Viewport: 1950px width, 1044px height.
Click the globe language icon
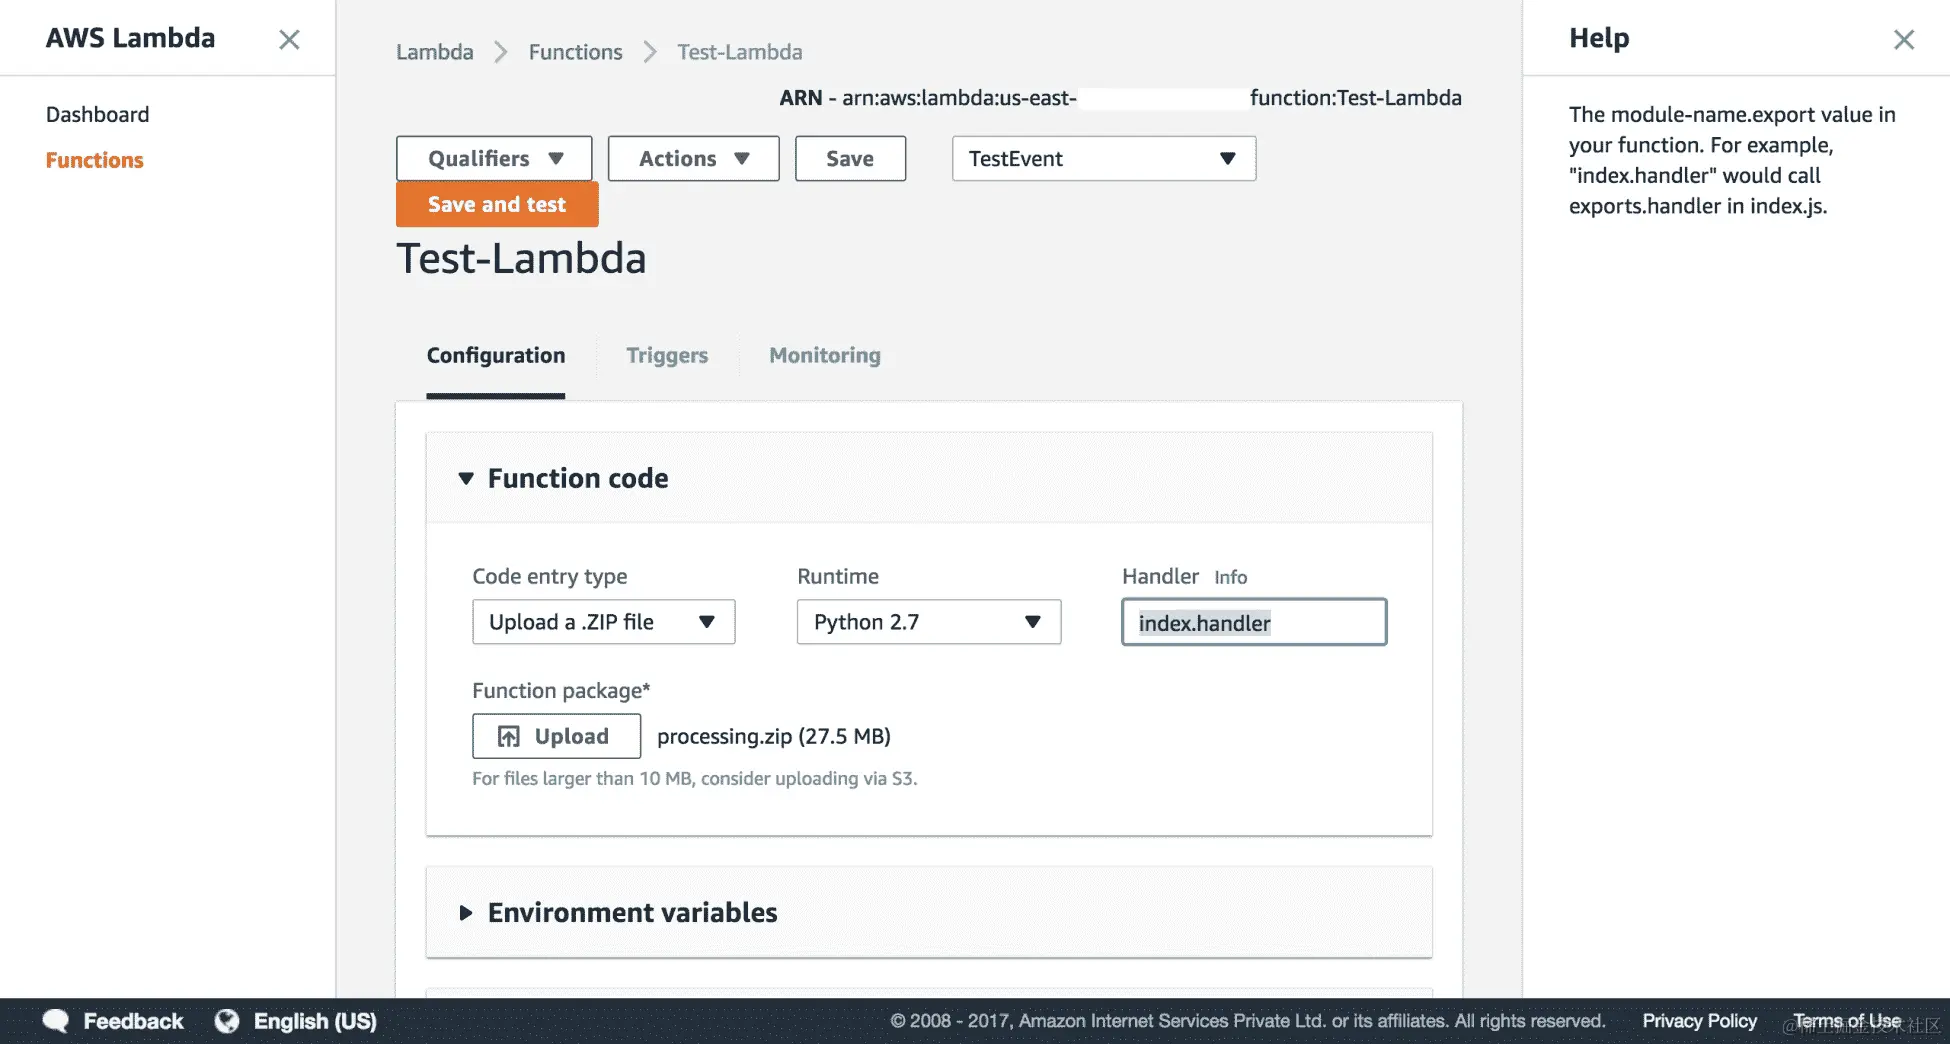[227, 1021]
